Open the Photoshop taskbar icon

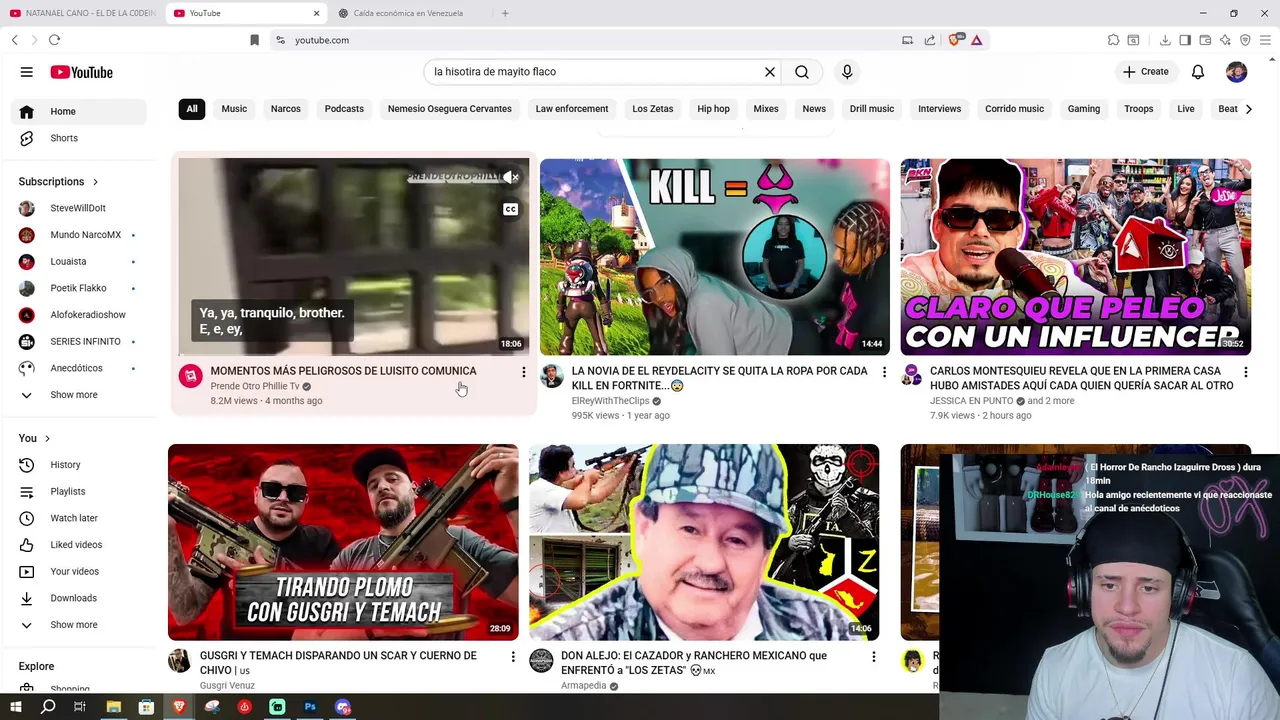[x=310, y=707]
